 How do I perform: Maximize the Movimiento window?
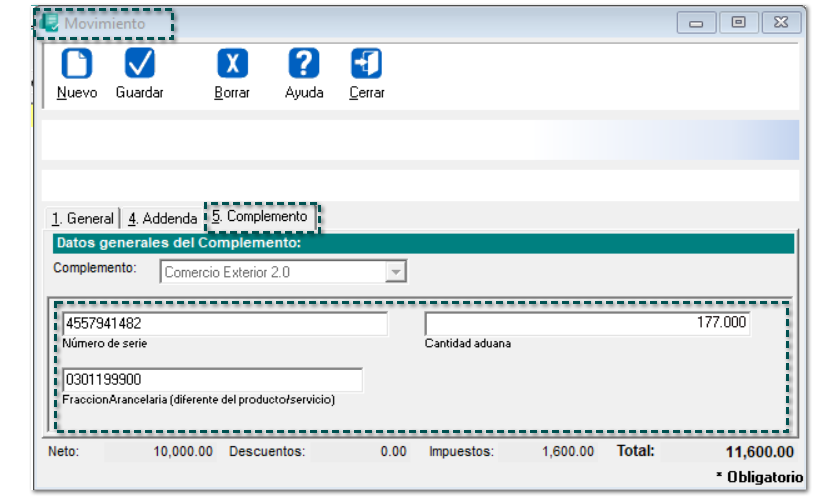(739, 23)
